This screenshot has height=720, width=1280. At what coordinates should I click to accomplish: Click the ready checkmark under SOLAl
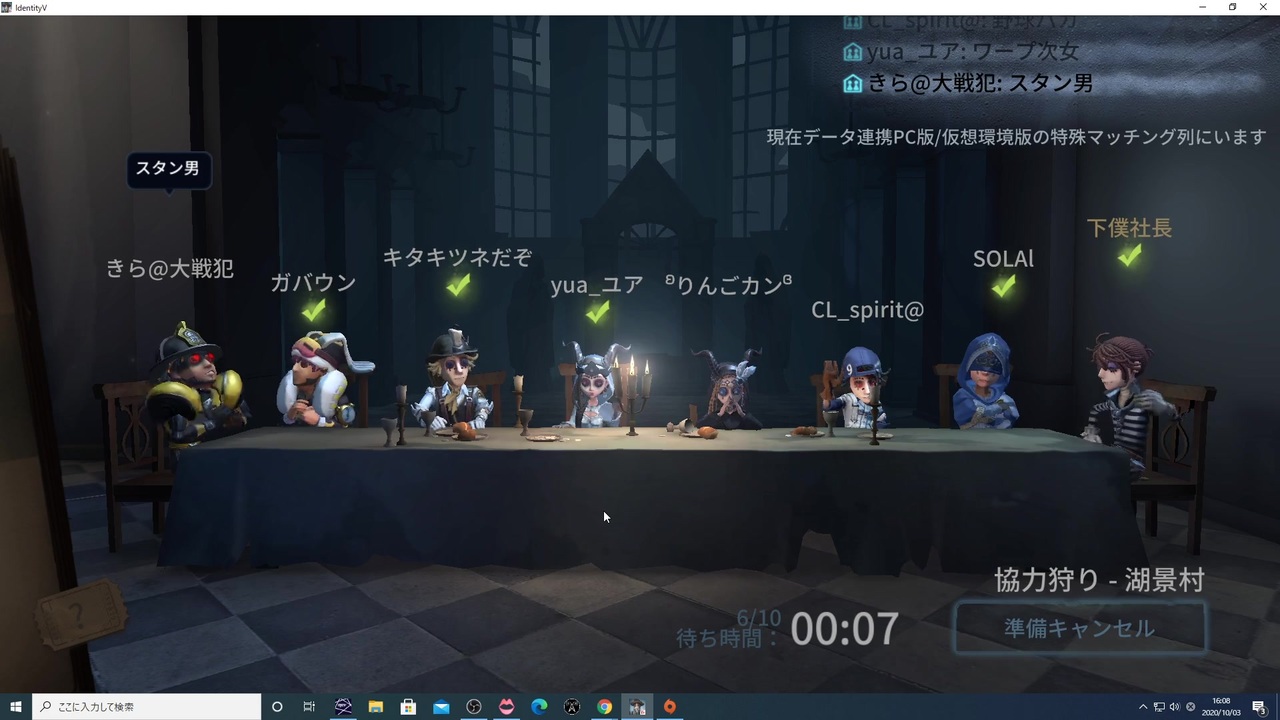(x=1004, y=287)
